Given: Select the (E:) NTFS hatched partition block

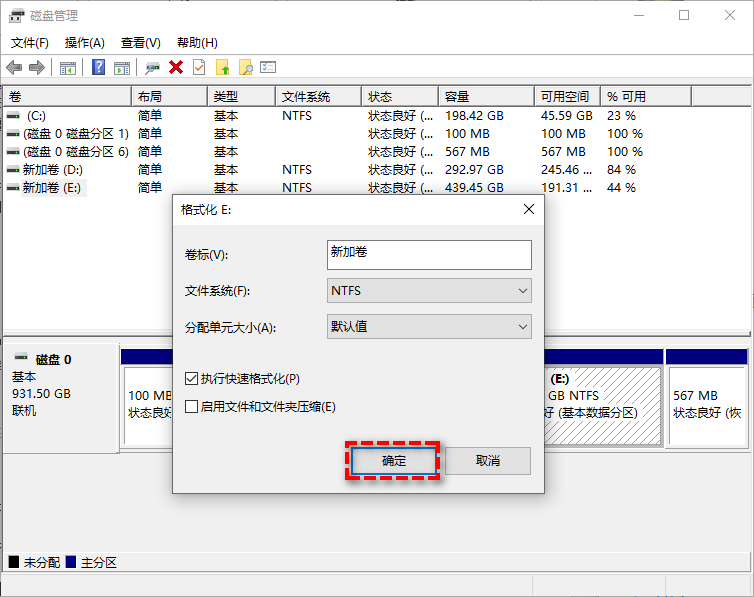Looking at the screenshot, I should (602, 406).
